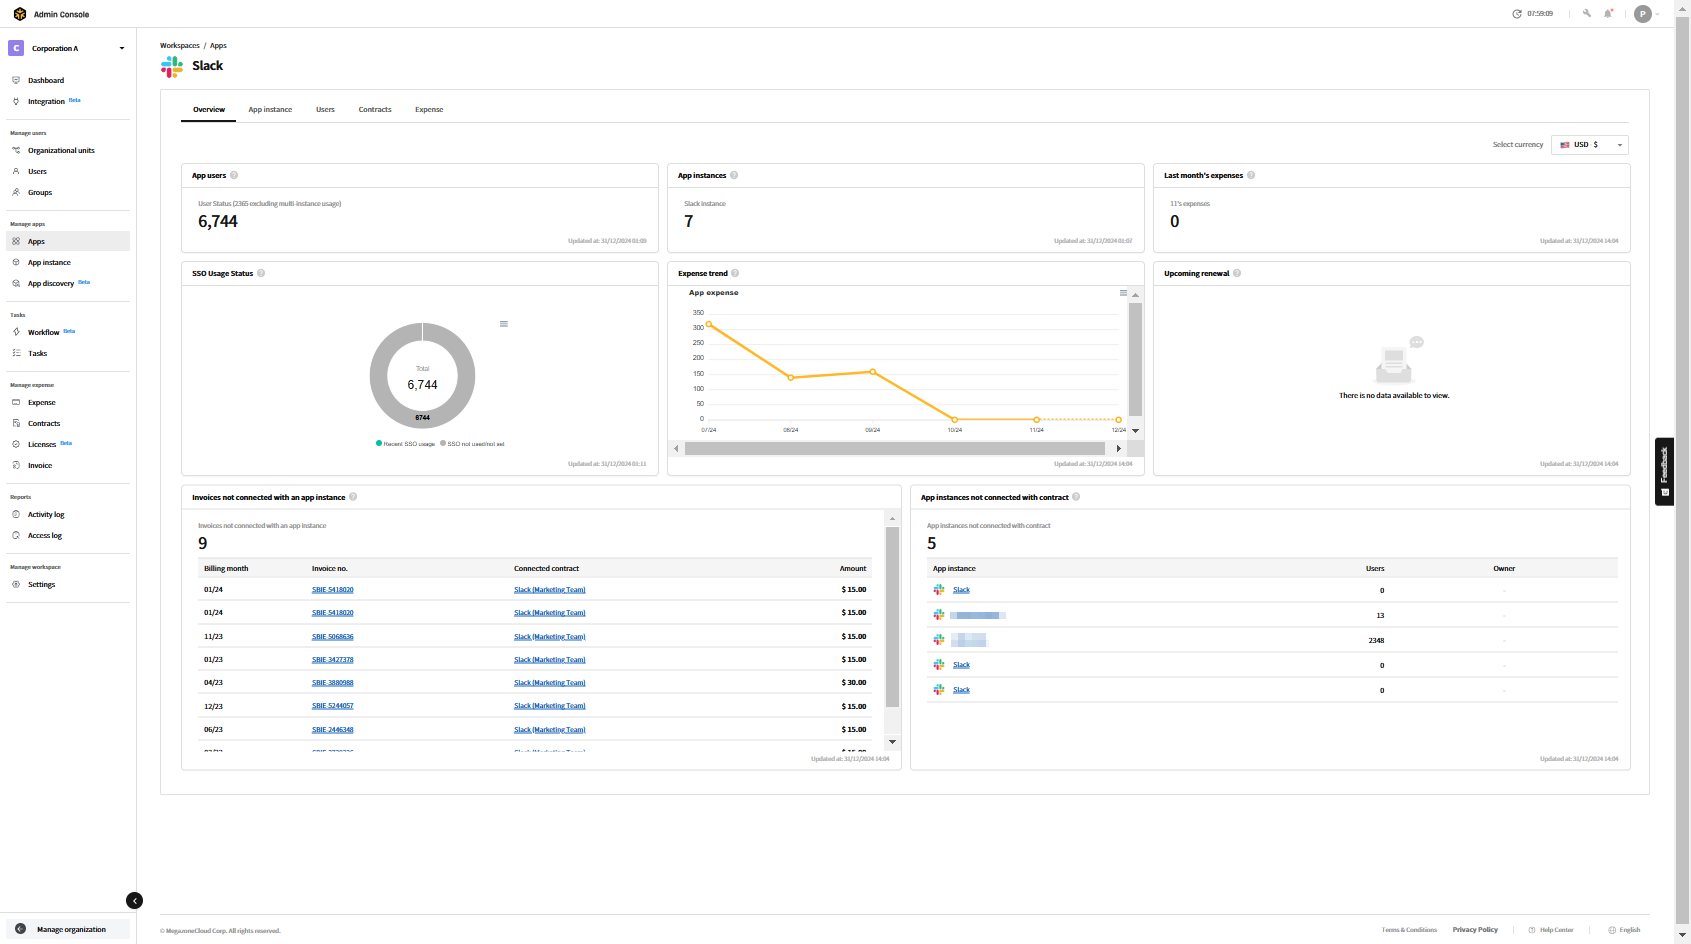Click the Manage organization button
This screenshot has width=1691, height=944.
(68, 929)
